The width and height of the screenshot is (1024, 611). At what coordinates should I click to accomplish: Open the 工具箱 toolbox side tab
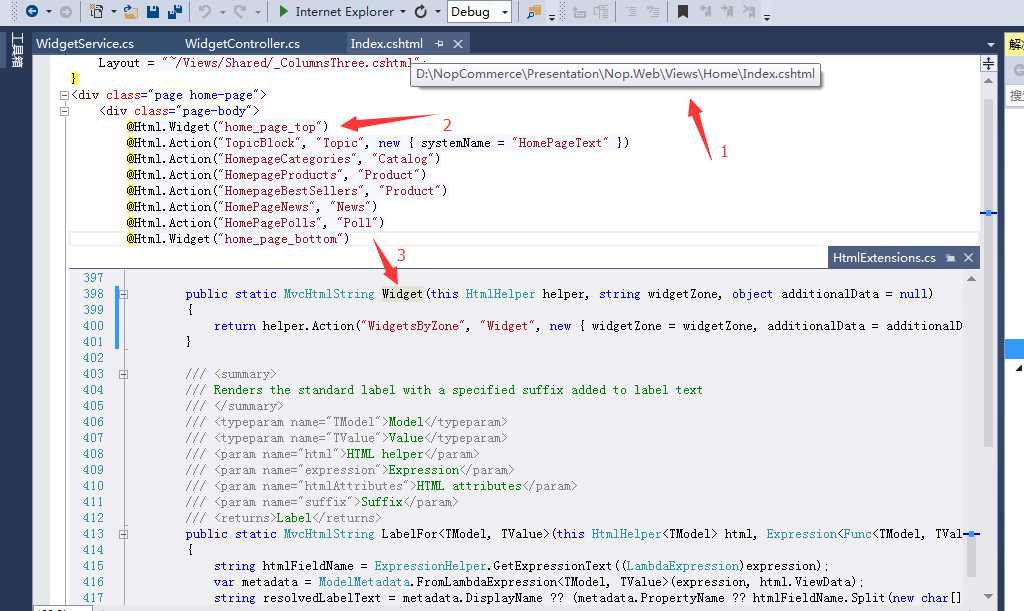[x=18, y=50]
